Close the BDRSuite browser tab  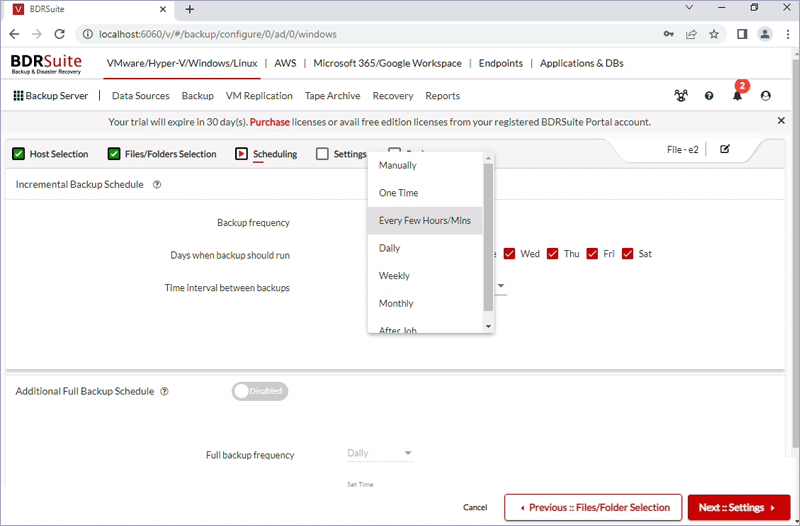click(x=163, y=9)
